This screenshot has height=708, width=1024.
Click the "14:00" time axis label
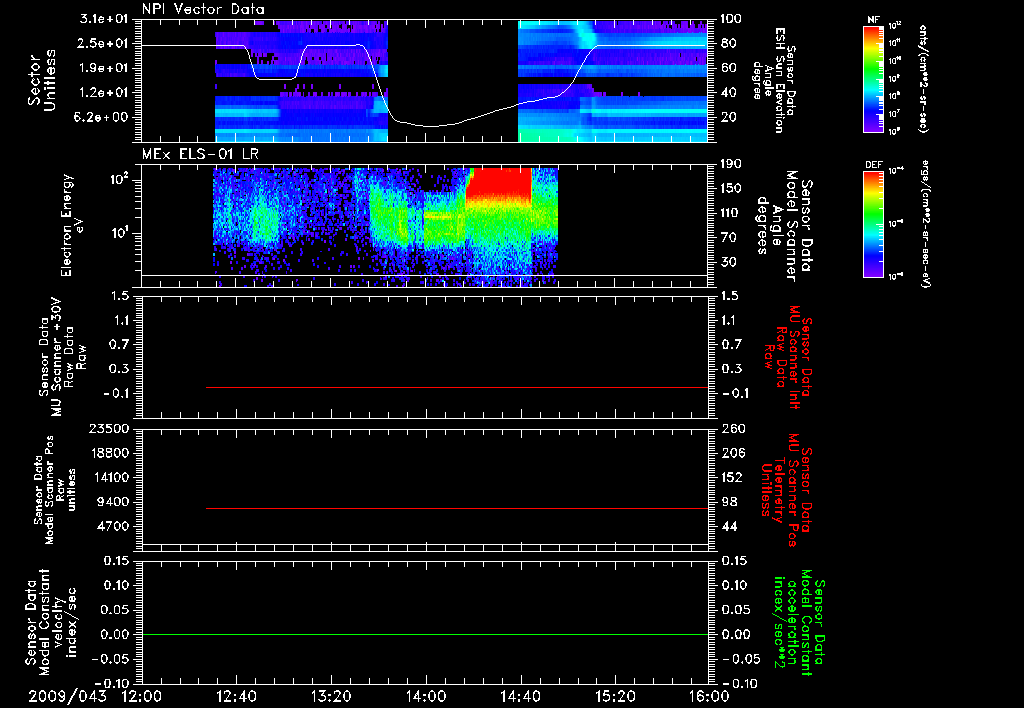[x=426, y=696]
